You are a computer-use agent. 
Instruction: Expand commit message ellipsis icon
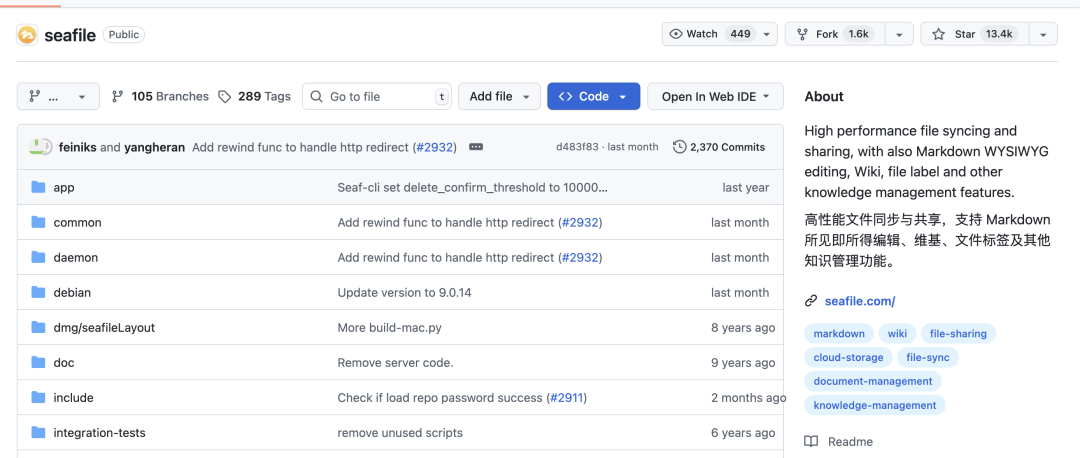coord(476,147)
